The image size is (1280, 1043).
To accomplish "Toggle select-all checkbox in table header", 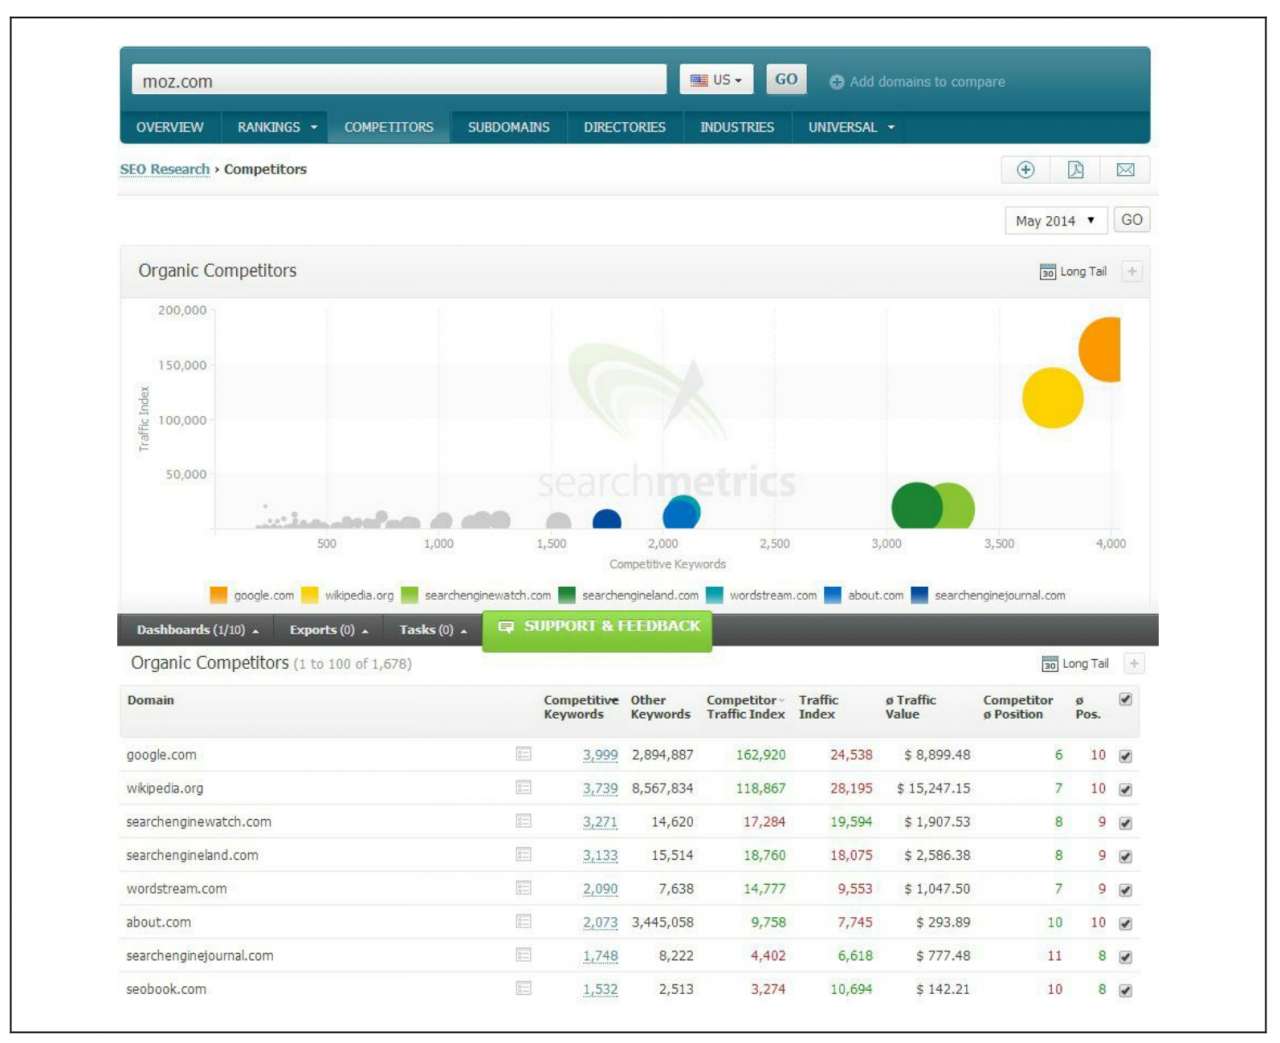I will (1125, 700).
